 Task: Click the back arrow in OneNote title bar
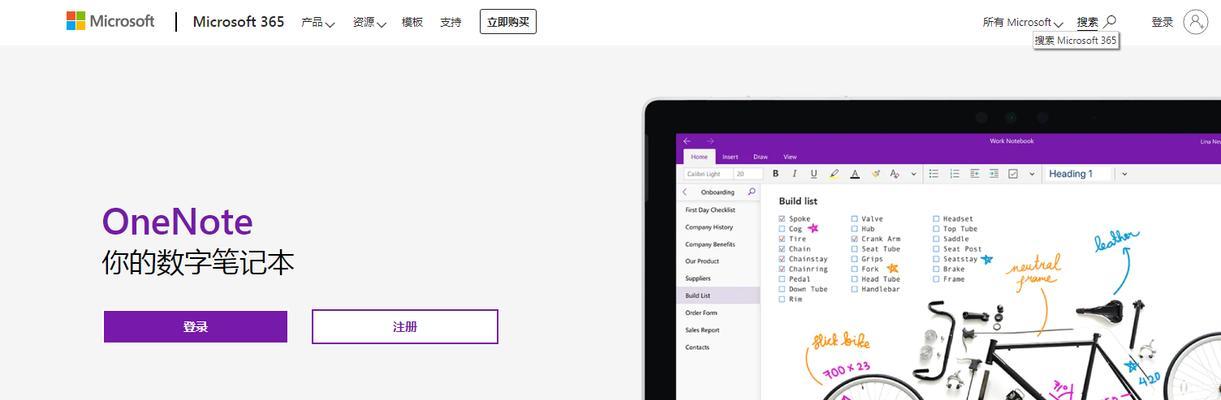point(687,141)
